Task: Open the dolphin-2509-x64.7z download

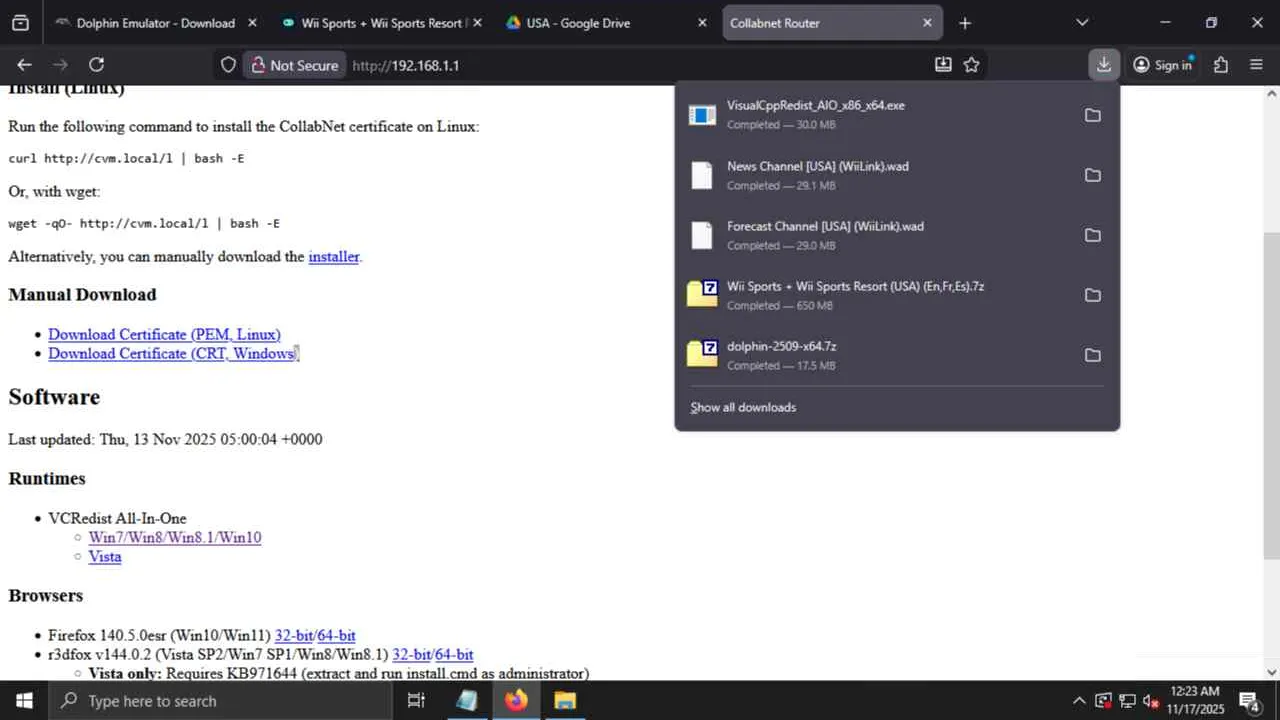Action: pos(876,355)
